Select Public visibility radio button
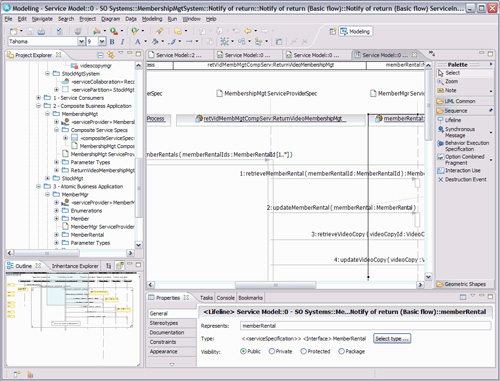The image size is (500, 381). pyautogui.click(x=243, y=351)
